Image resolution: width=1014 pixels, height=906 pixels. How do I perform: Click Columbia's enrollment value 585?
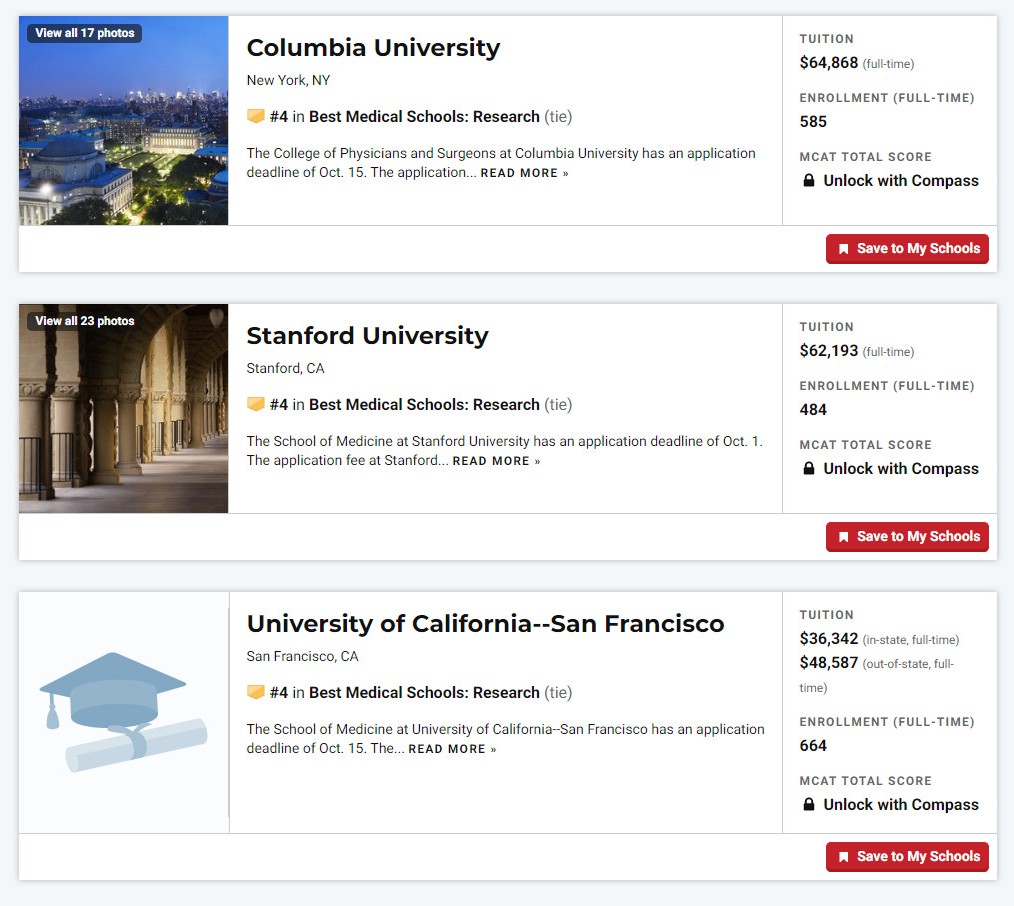813,122
